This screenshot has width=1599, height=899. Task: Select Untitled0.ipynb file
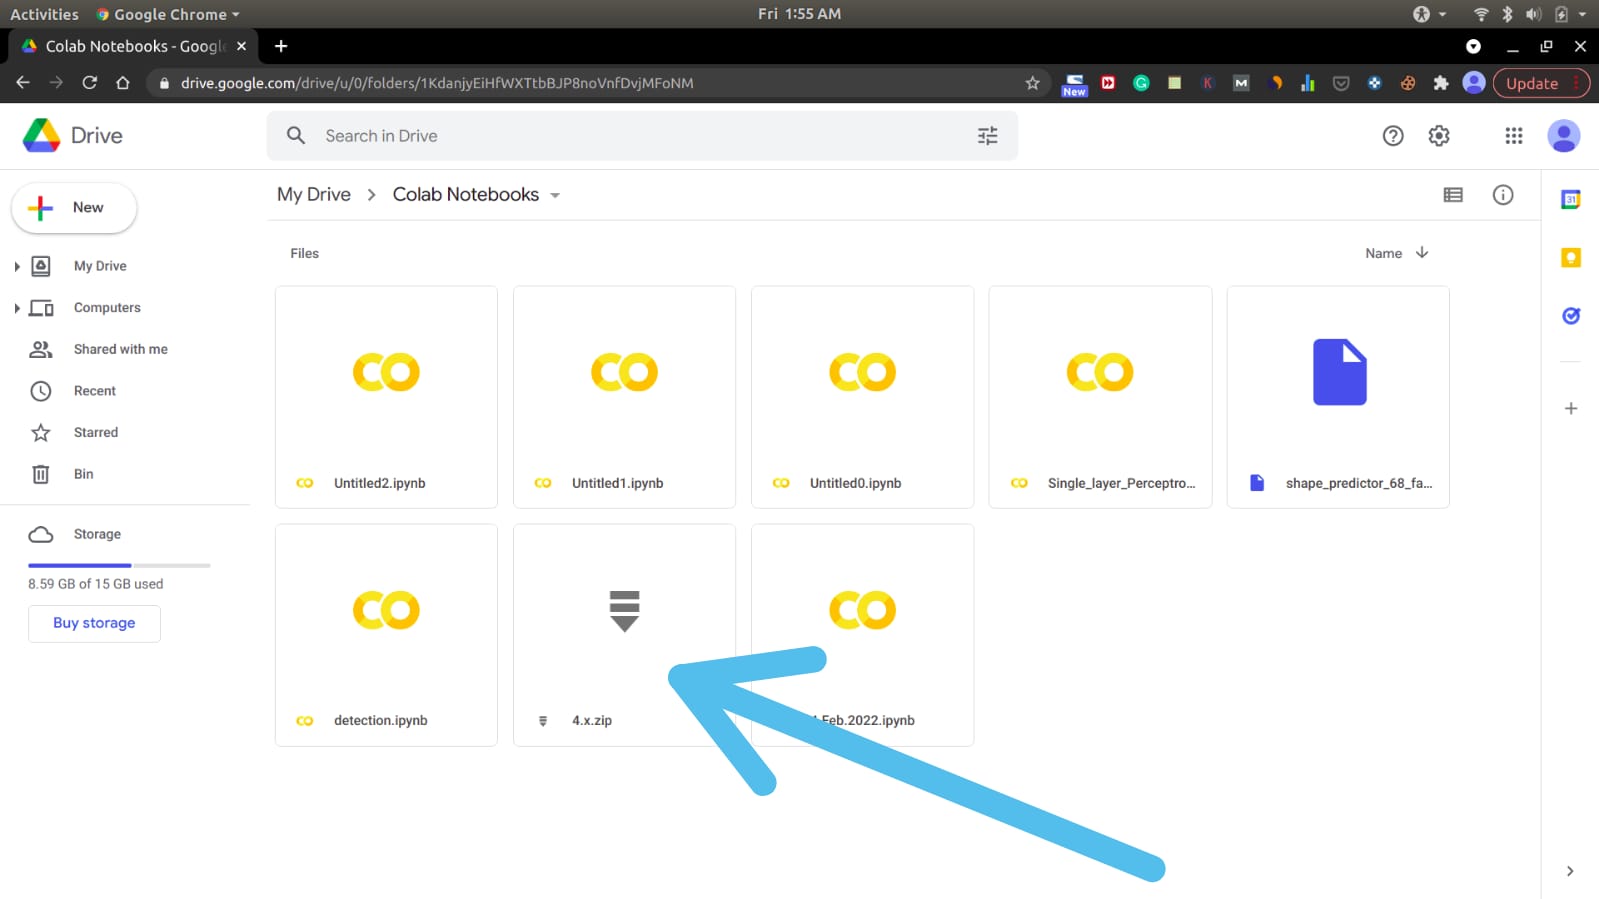point(862,397)
